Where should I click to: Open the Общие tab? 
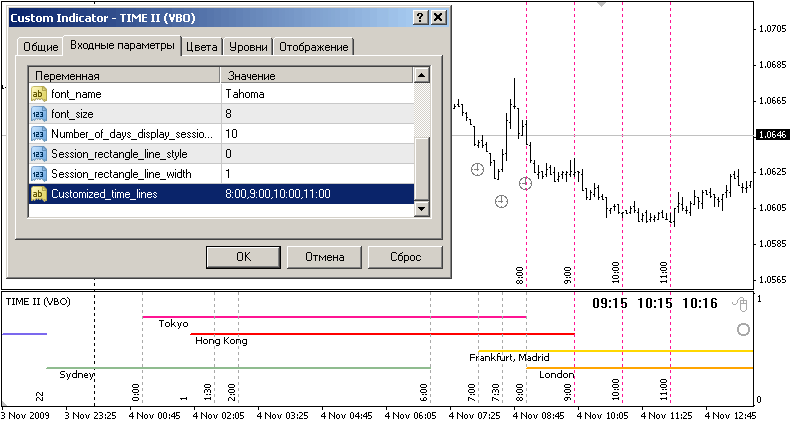coord(40,47)
